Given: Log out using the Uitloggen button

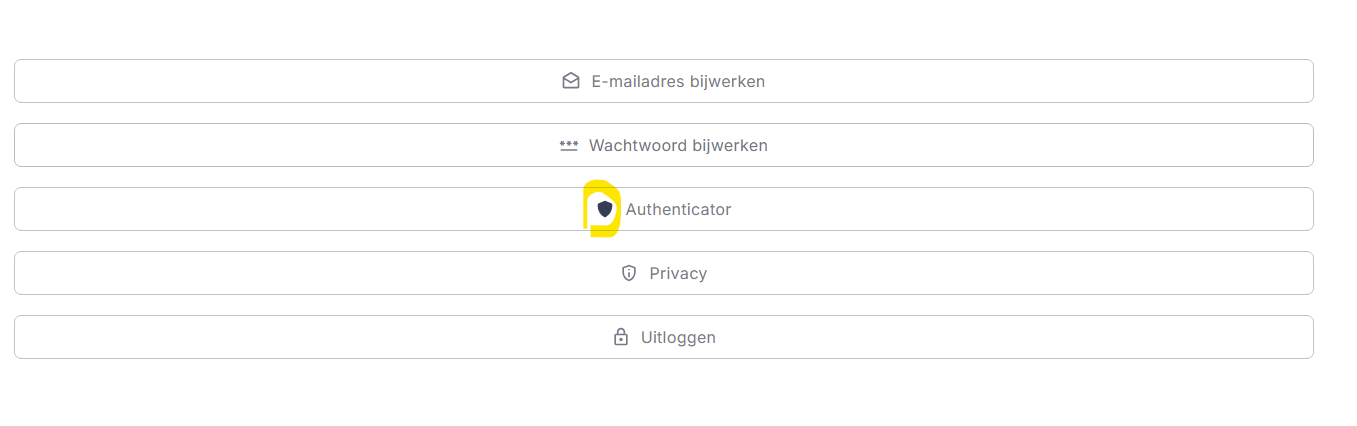Looking at the screenshot, I should (663, 337).
